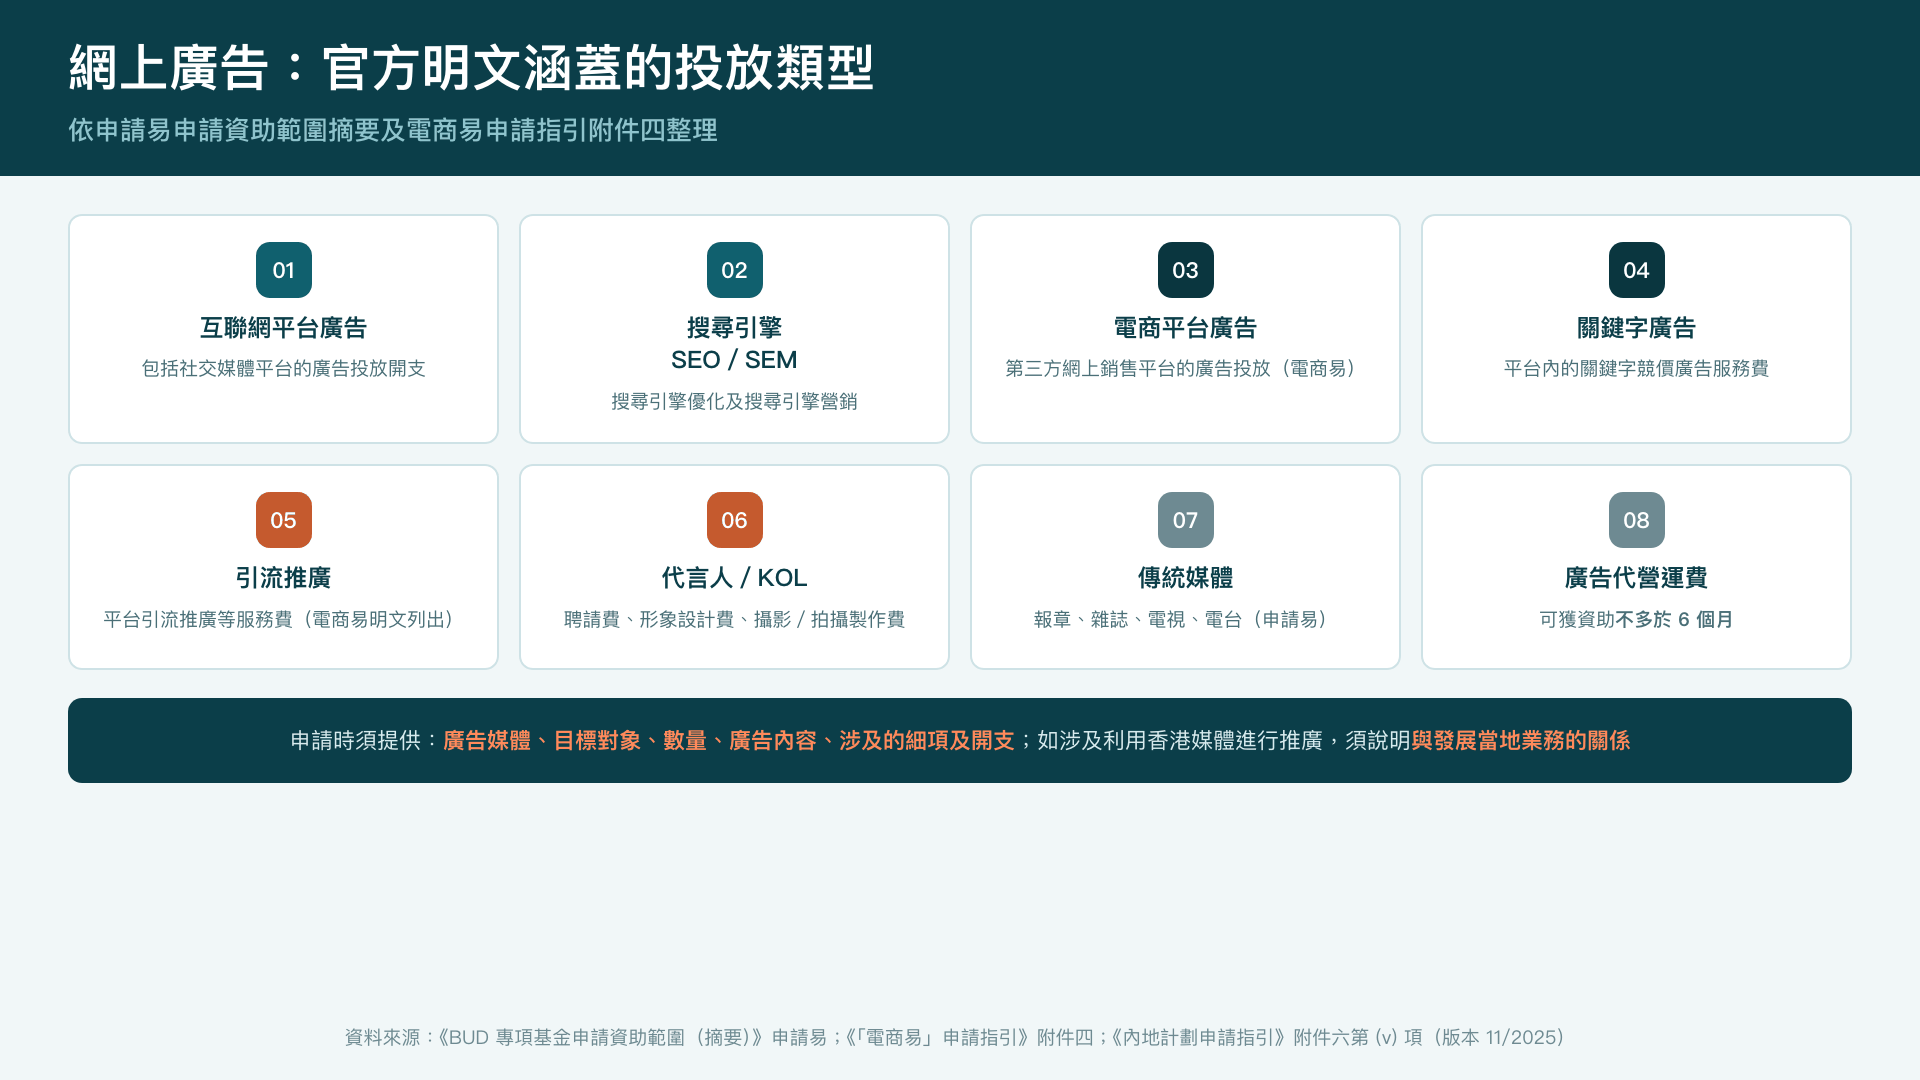Click description 可獲資助不多於 6 個月
This screenshot has height=1080, width=1920.
click(1636, 620)
